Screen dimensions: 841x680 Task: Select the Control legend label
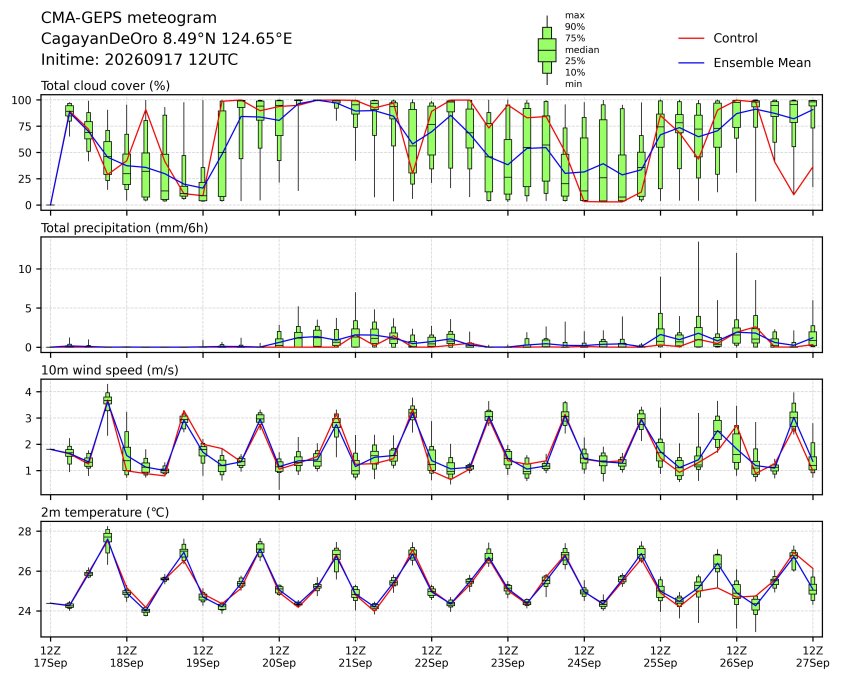point(735,38)
